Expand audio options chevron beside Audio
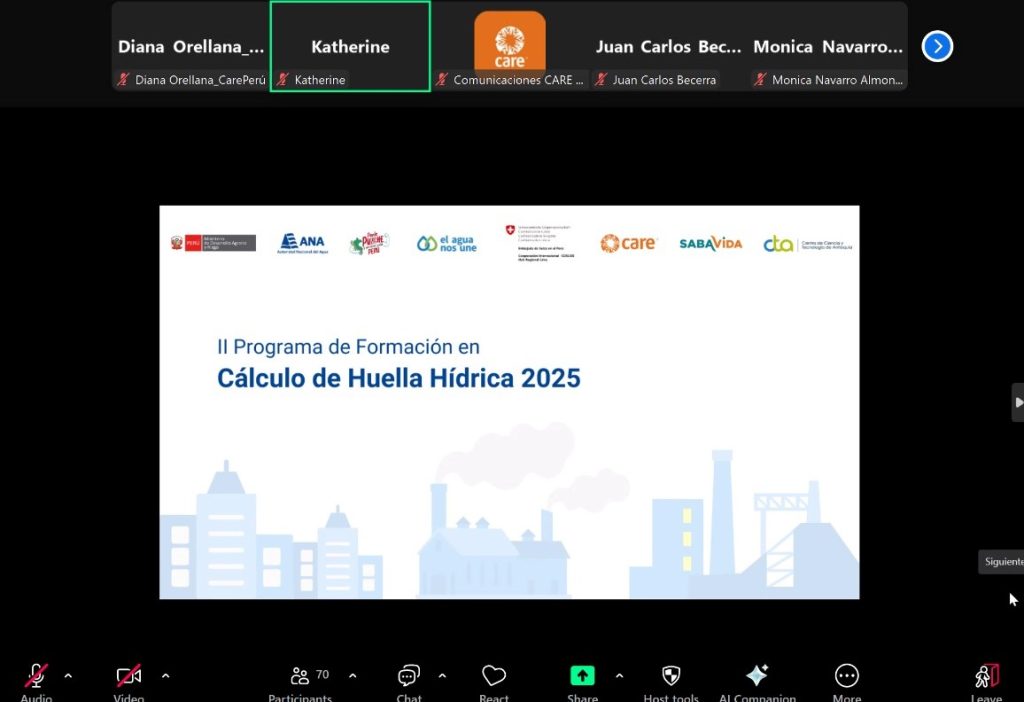This screenshot has width=1024, height=702. (x=68, y=676)
